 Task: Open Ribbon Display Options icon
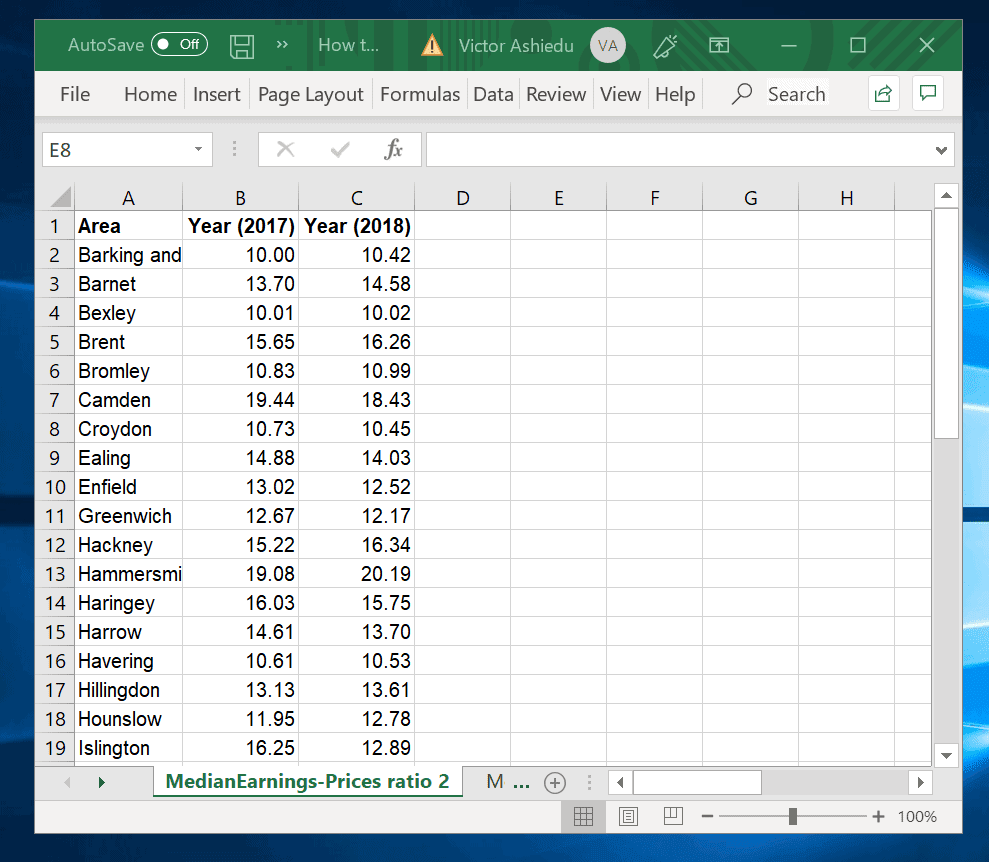(719, 45)
